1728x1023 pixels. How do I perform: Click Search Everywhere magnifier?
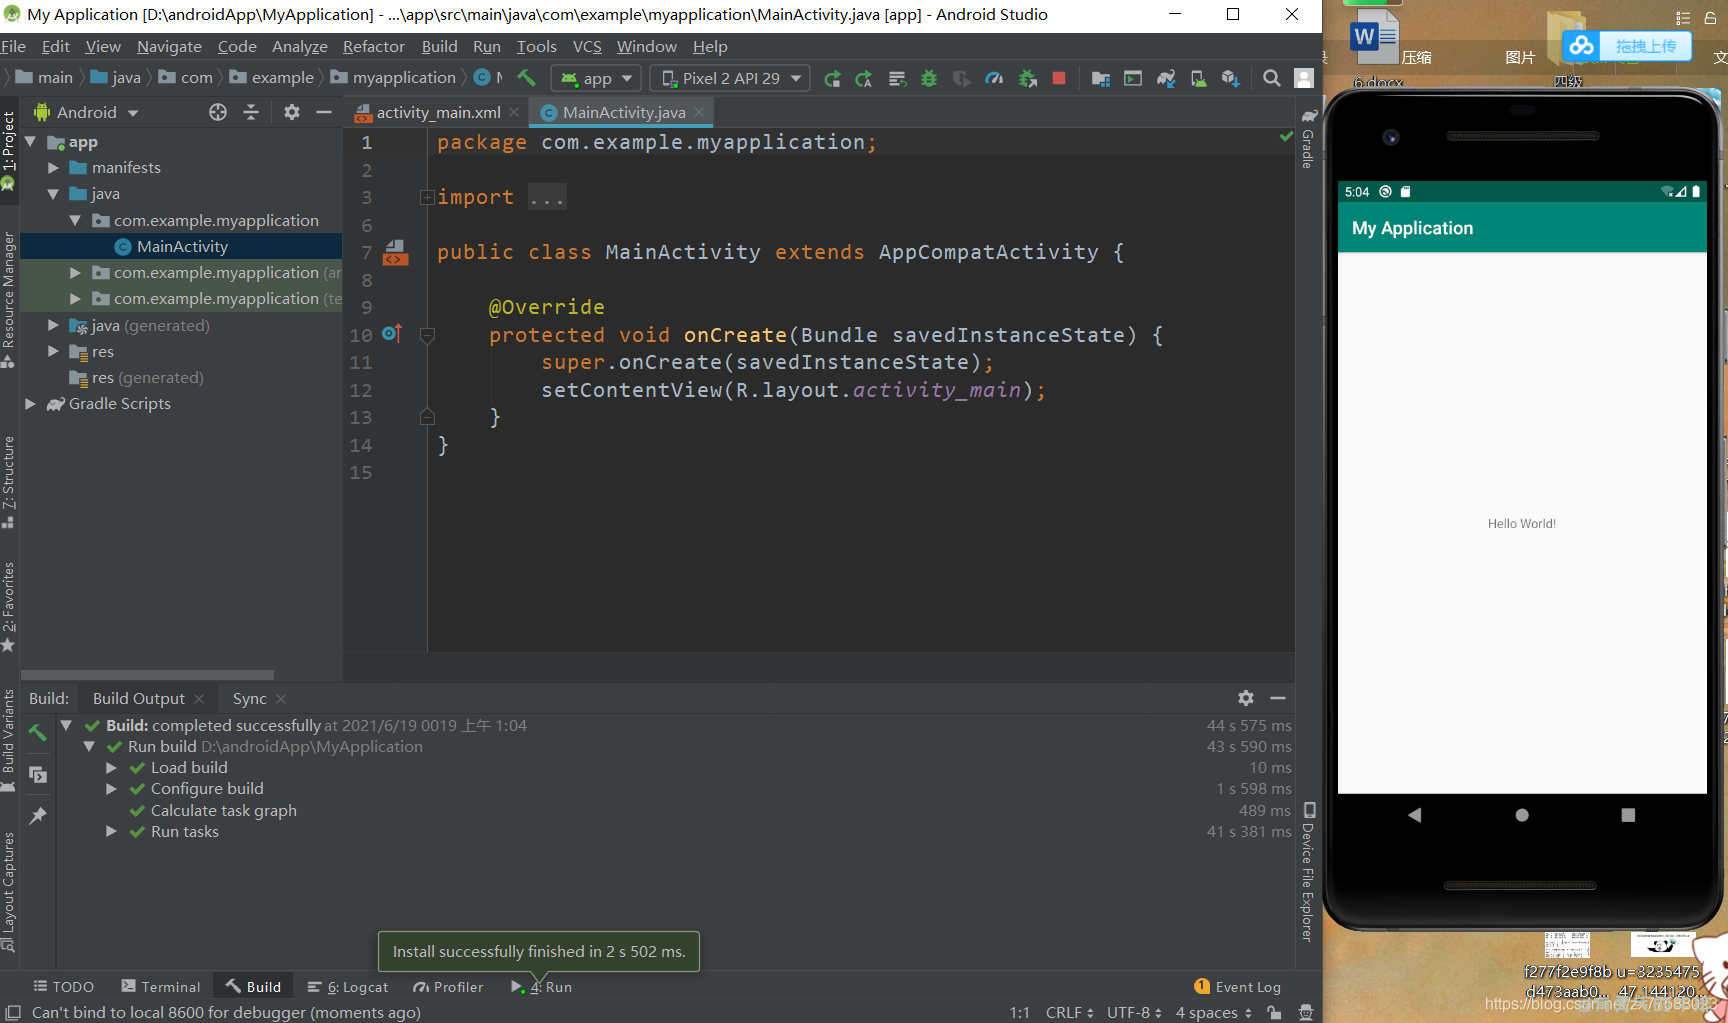click(x=1272, y=78)
